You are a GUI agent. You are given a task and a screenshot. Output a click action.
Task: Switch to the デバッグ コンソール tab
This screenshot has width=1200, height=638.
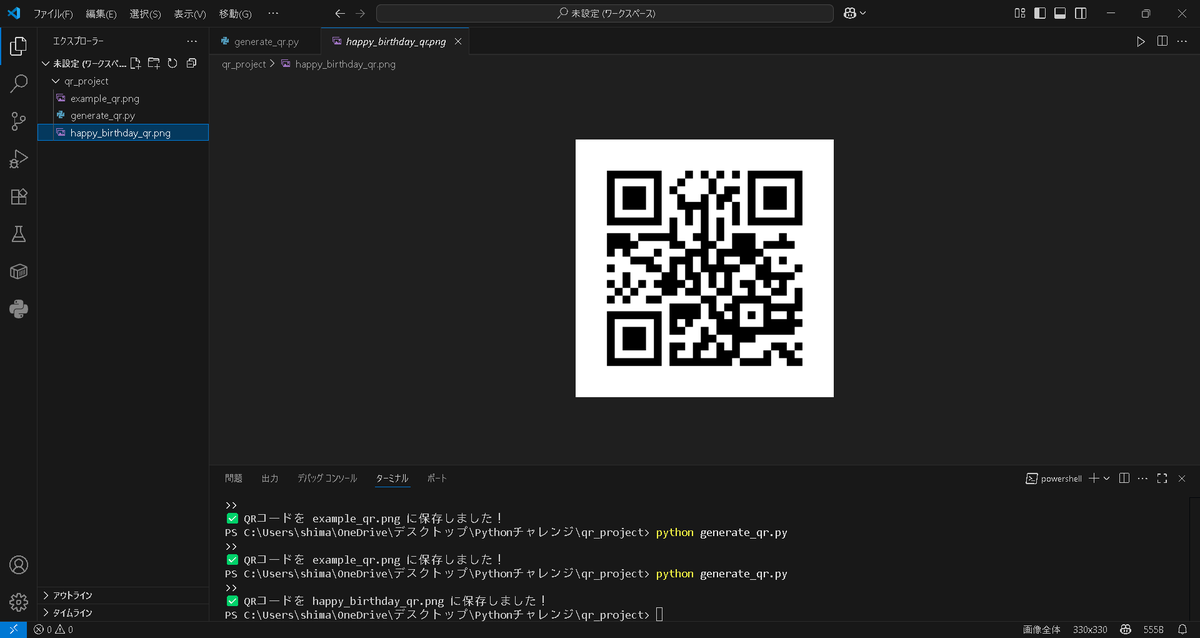[x=327, y=479]
